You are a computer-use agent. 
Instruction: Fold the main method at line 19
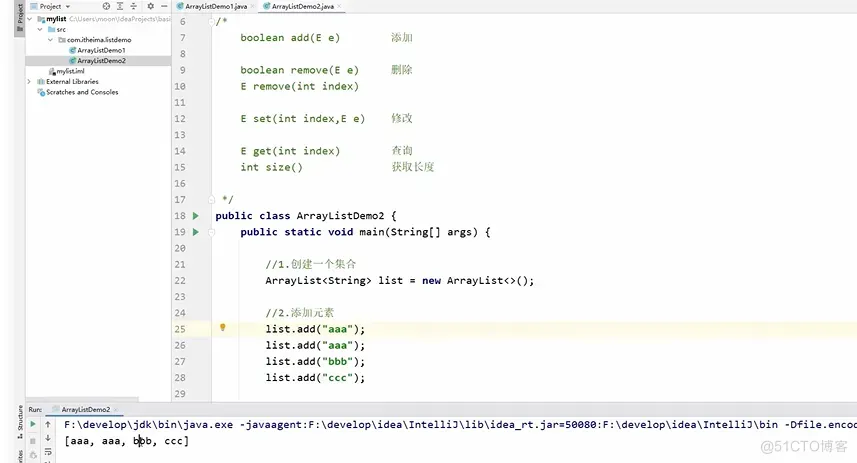click(212, 232)
